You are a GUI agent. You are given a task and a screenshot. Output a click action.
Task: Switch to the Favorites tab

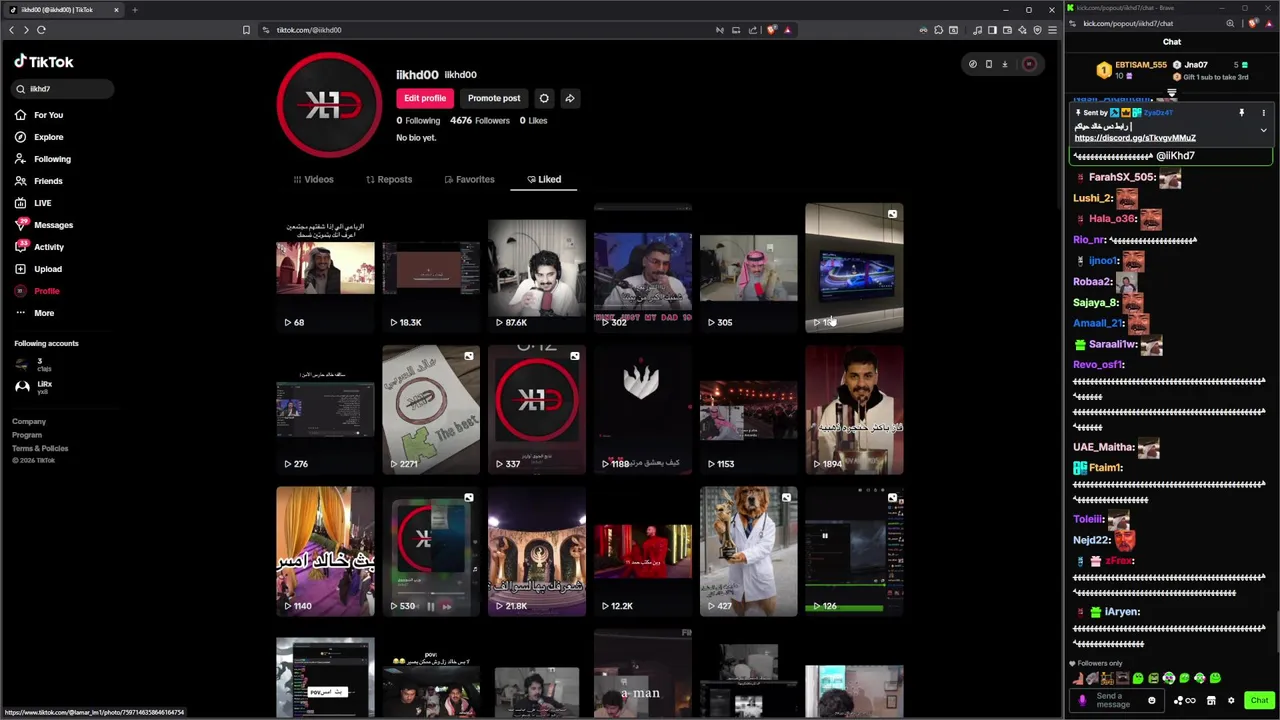pyautogui.click(x=469, y=180)
